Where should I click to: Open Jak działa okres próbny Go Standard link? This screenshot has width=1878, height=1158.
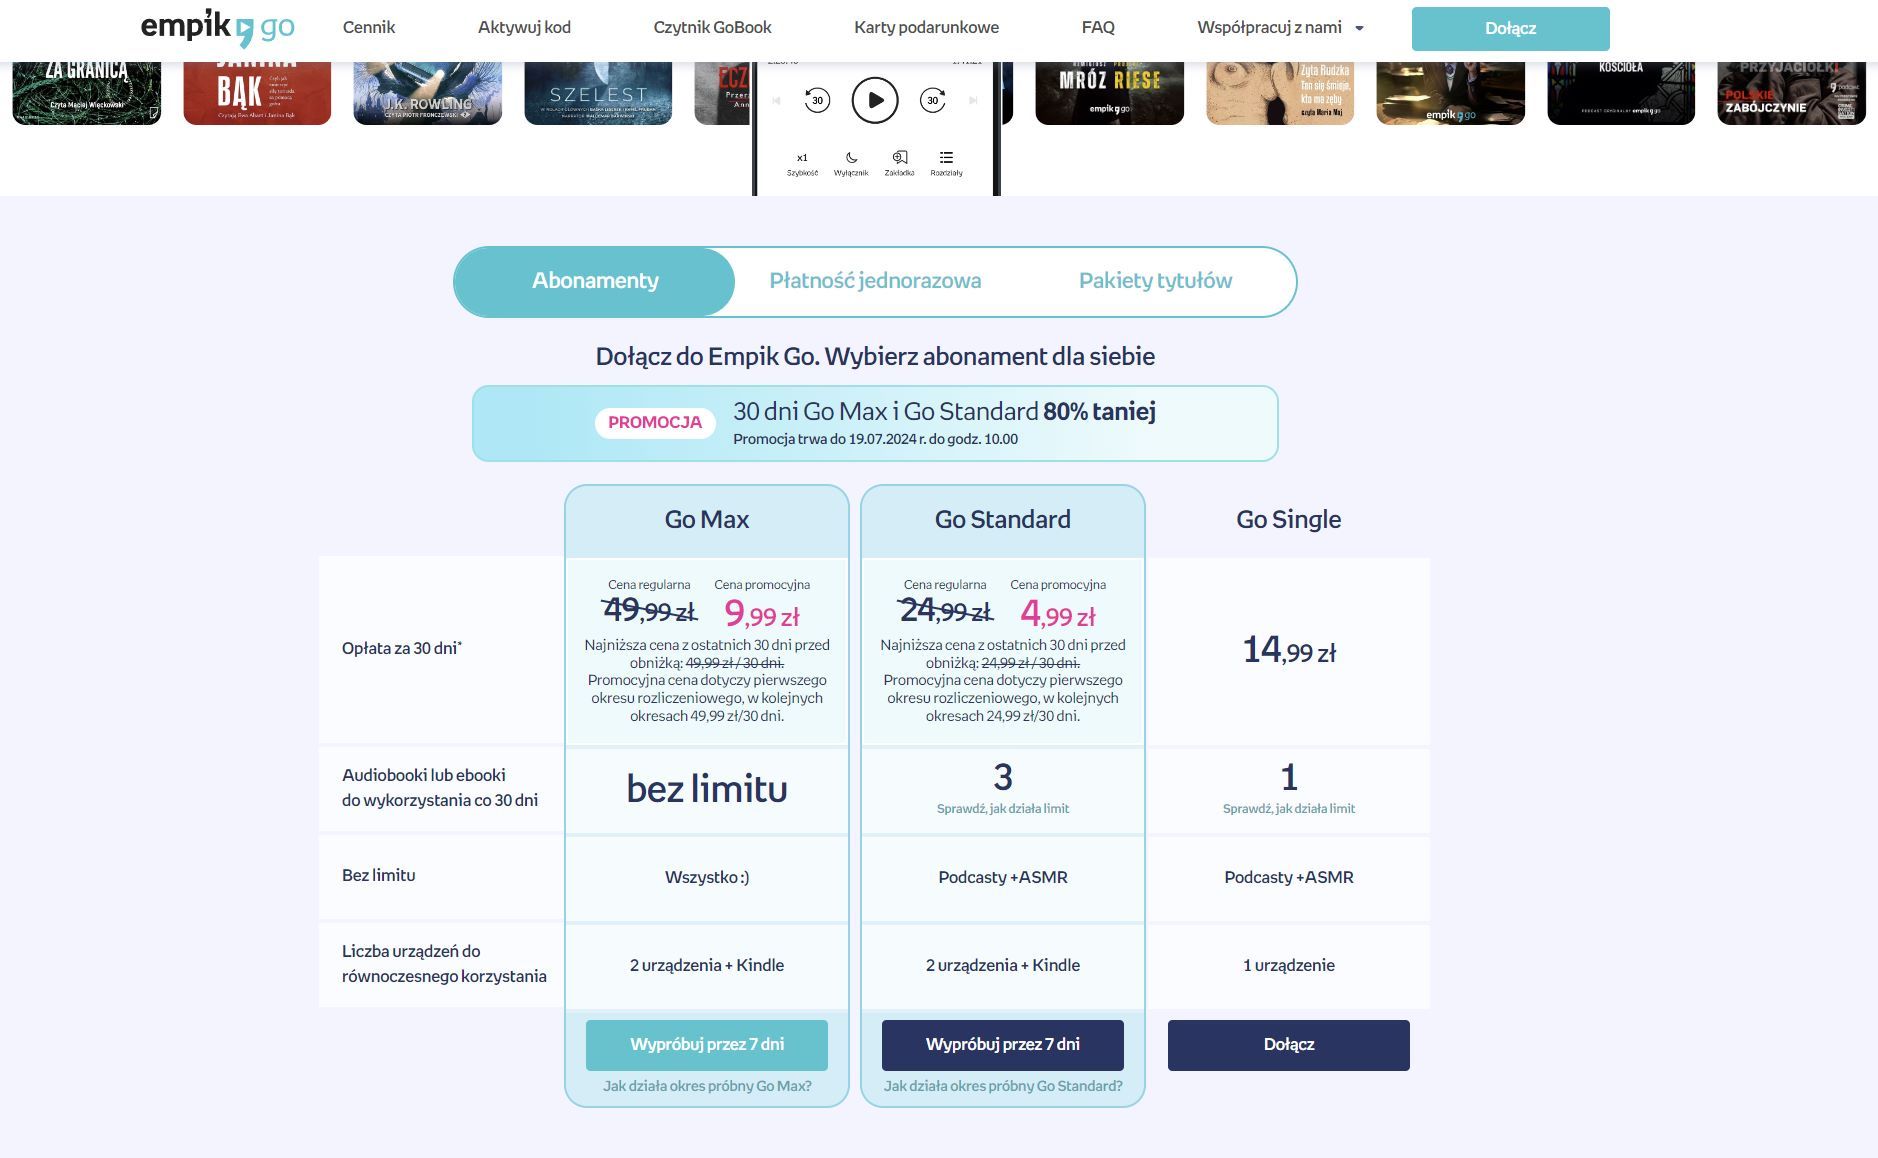(x=1003, y=1086)
